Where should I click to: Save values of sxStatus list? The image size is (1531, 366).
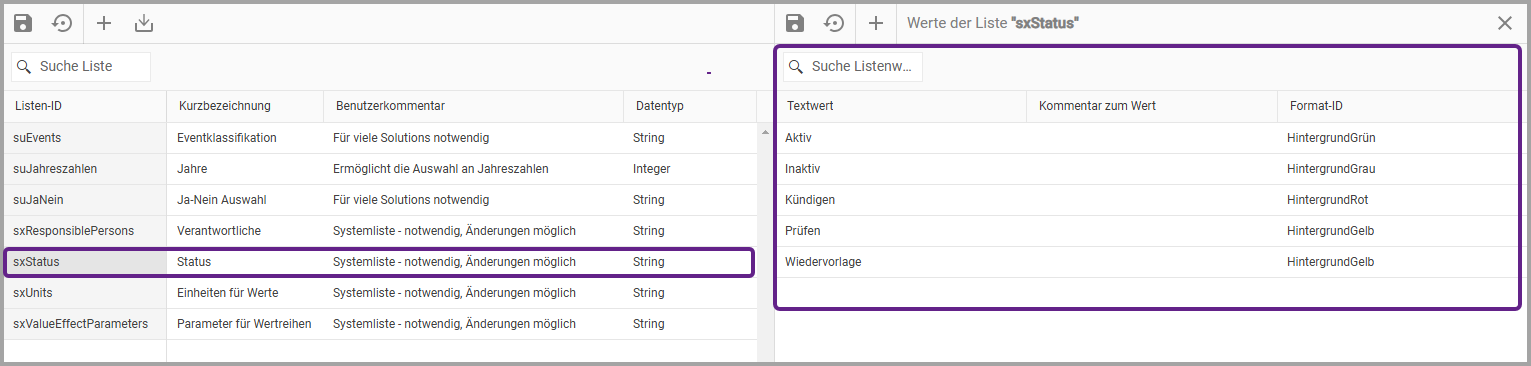pos(795,23)
